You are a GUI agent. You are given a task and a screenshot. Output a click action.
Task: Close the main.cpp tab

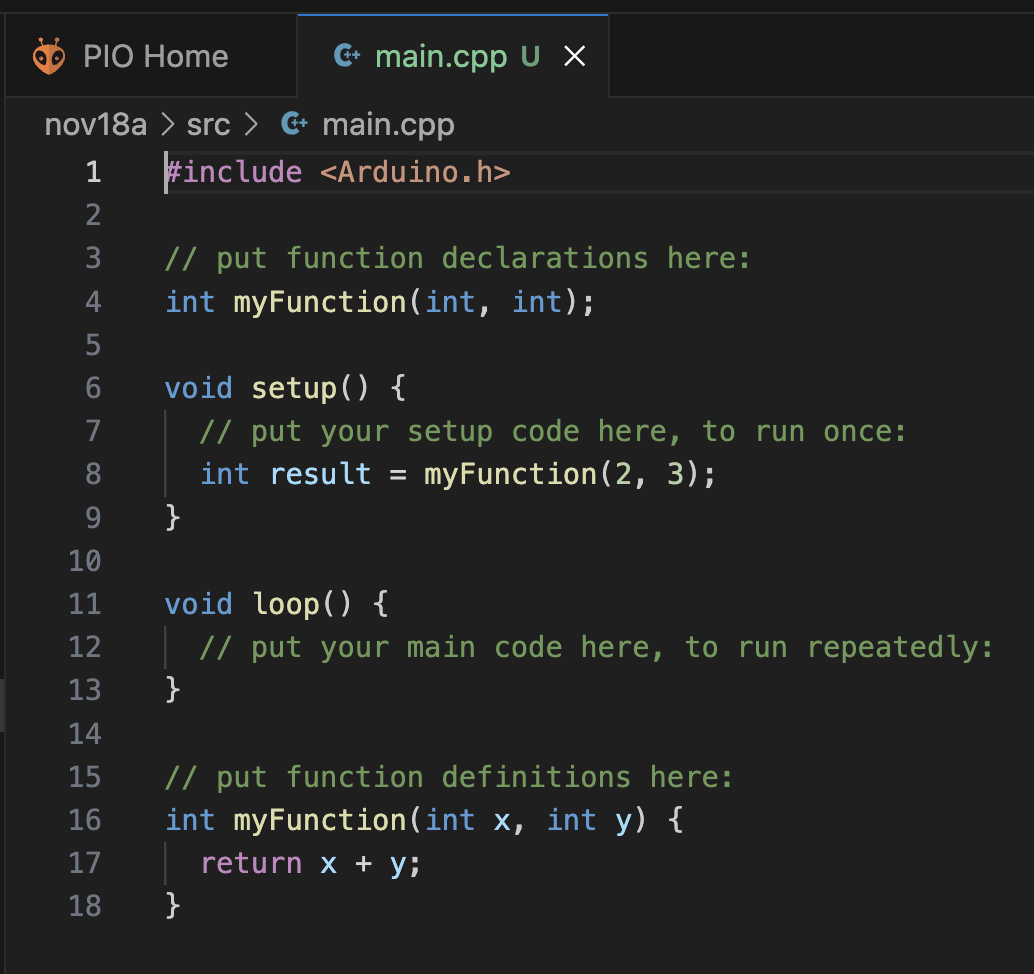tap(575, 56)
